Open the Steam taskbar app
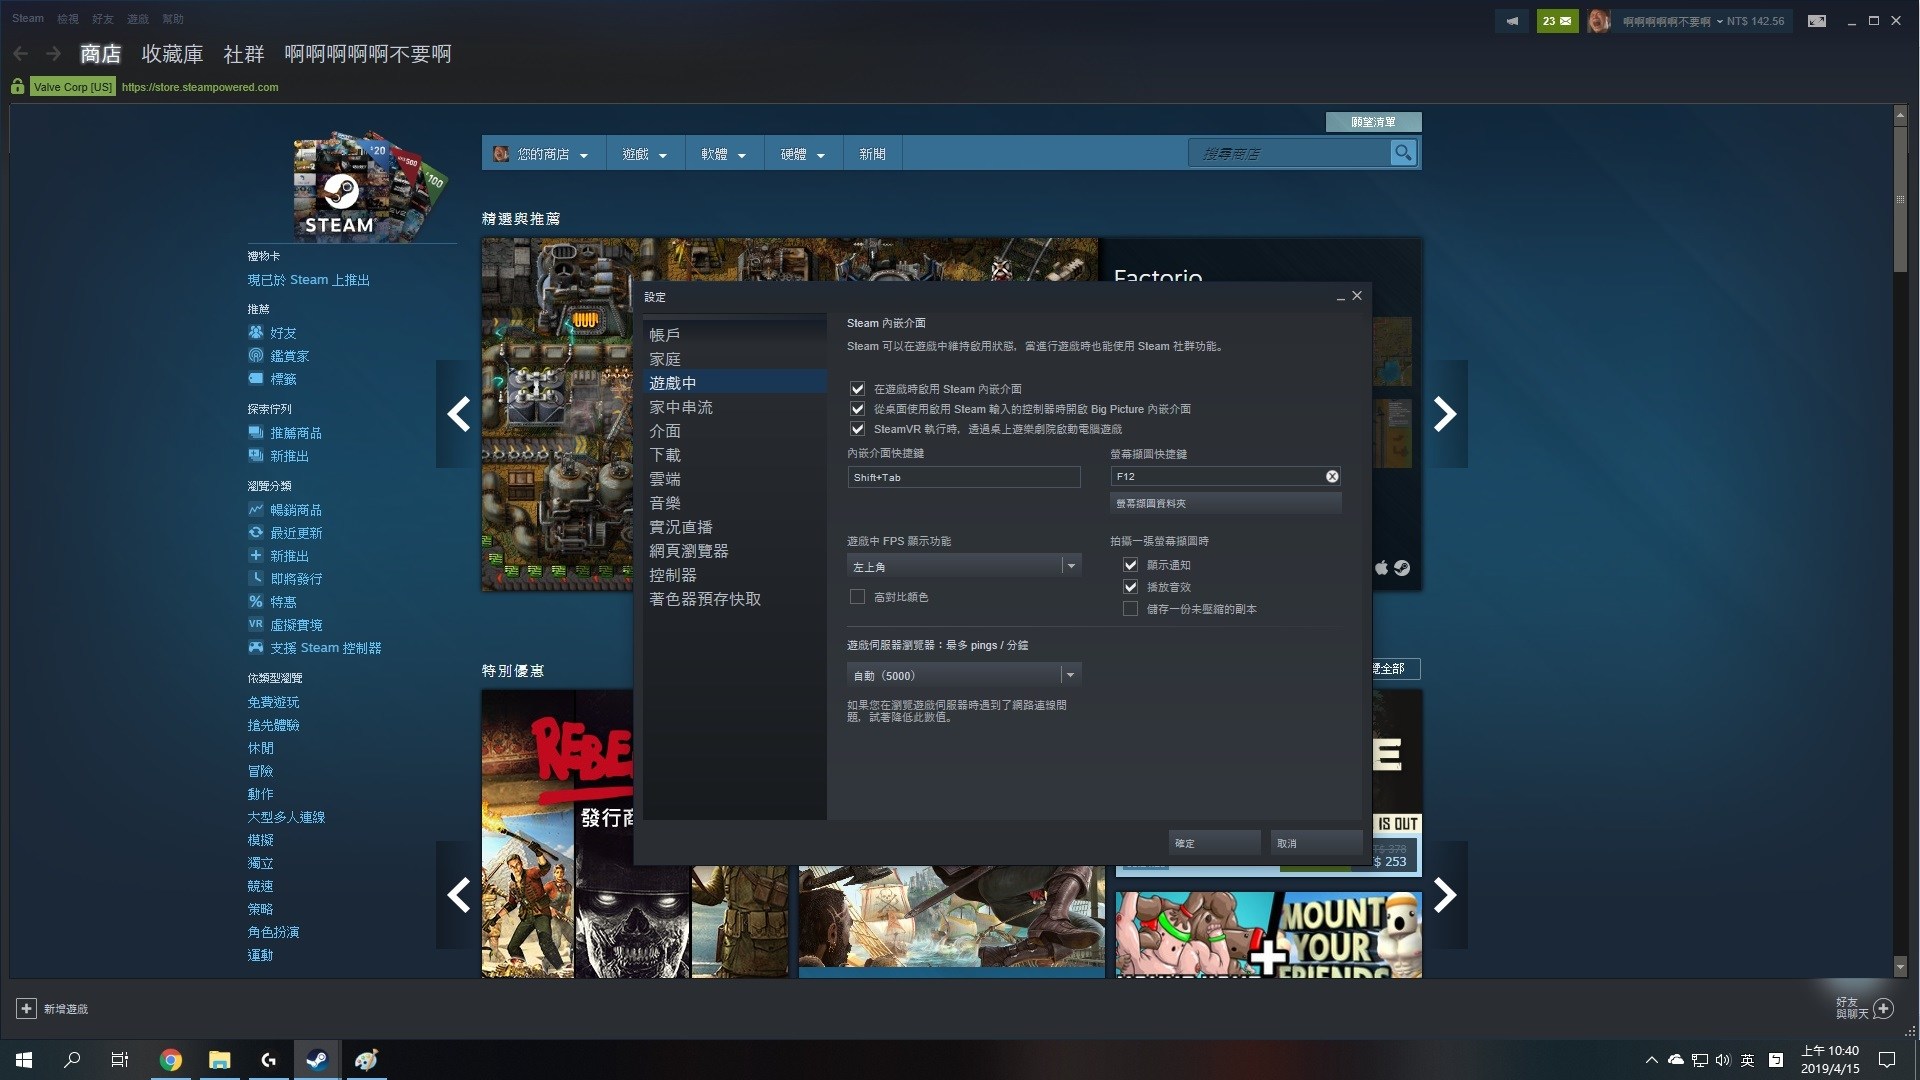The image size is (1920, 1080). pyautogui.click(x=316, y=1060)
